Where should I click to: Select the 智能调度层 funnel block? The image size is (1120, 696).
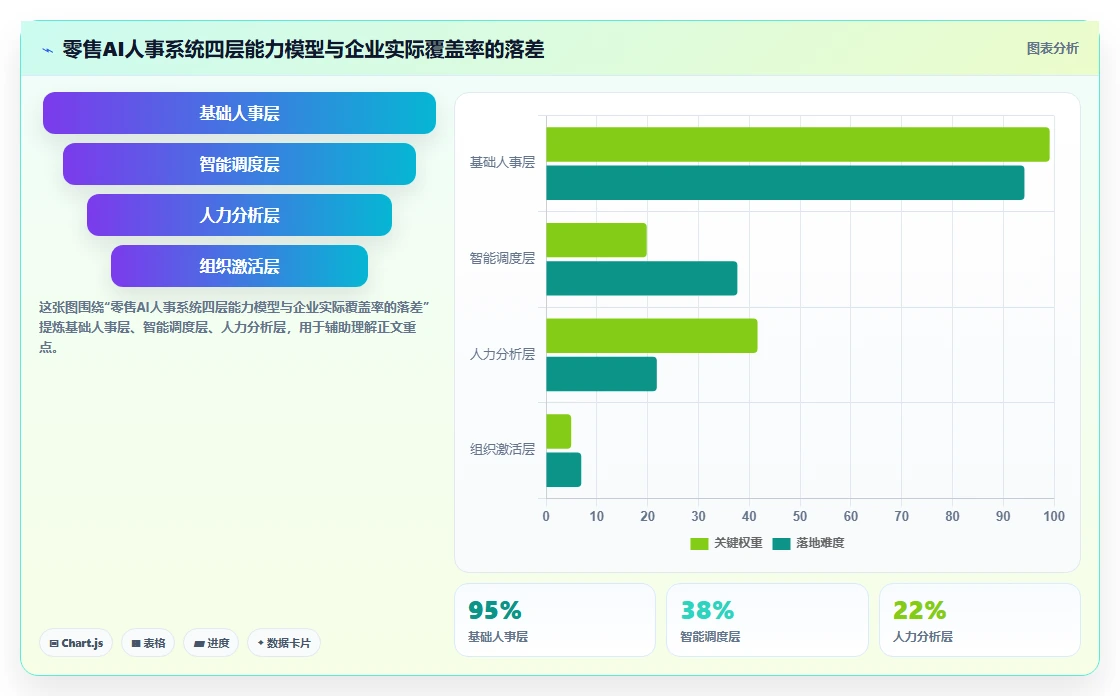pyautogui.click(x=239, y=164)
